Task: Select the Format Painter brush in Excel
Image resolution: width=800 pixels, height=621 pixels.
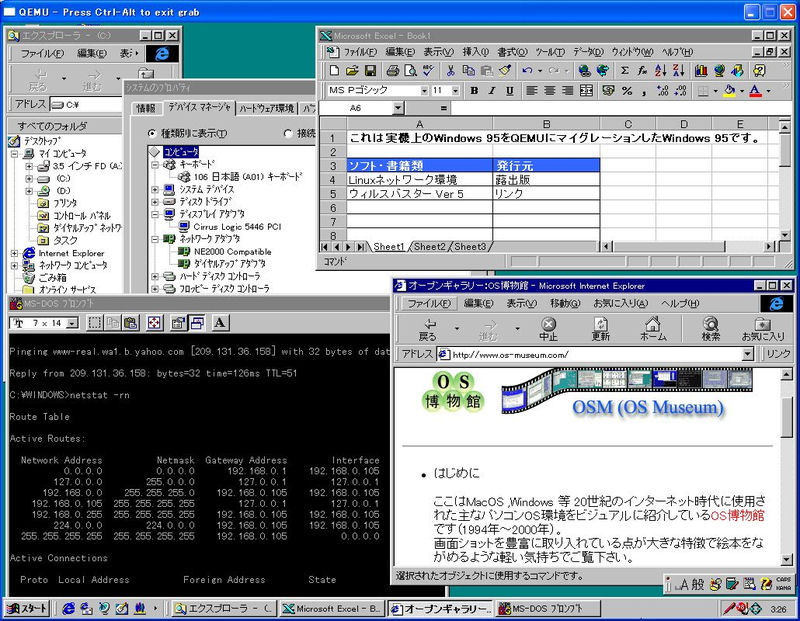Action: [505, 71]
